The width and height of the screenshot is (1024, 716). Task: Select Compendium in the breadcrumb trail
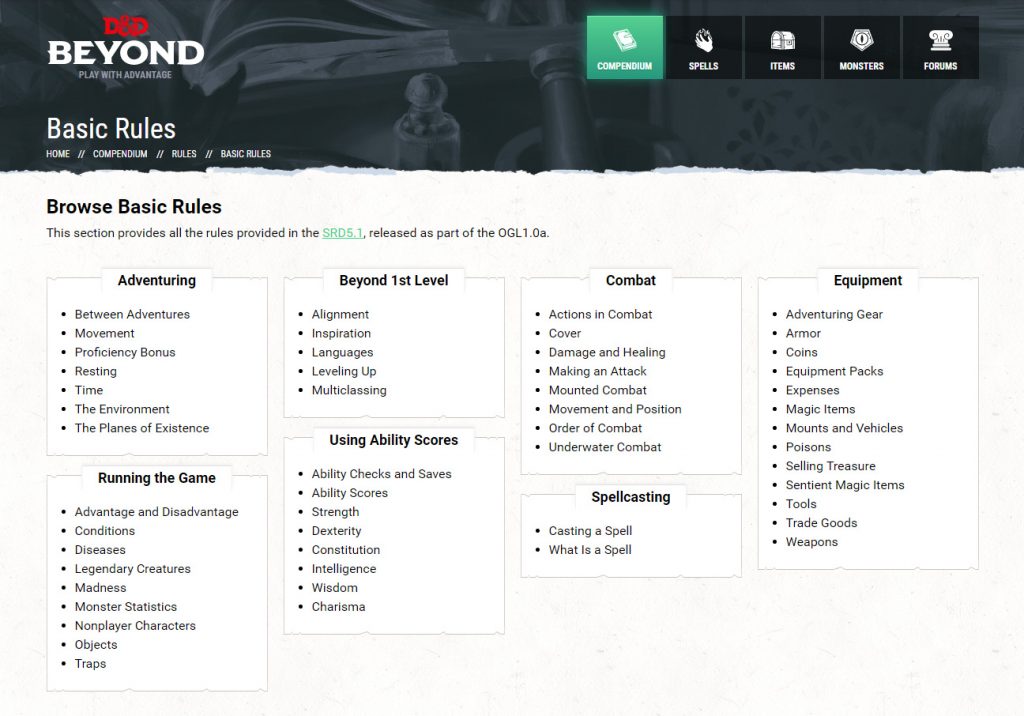point(120,154)
